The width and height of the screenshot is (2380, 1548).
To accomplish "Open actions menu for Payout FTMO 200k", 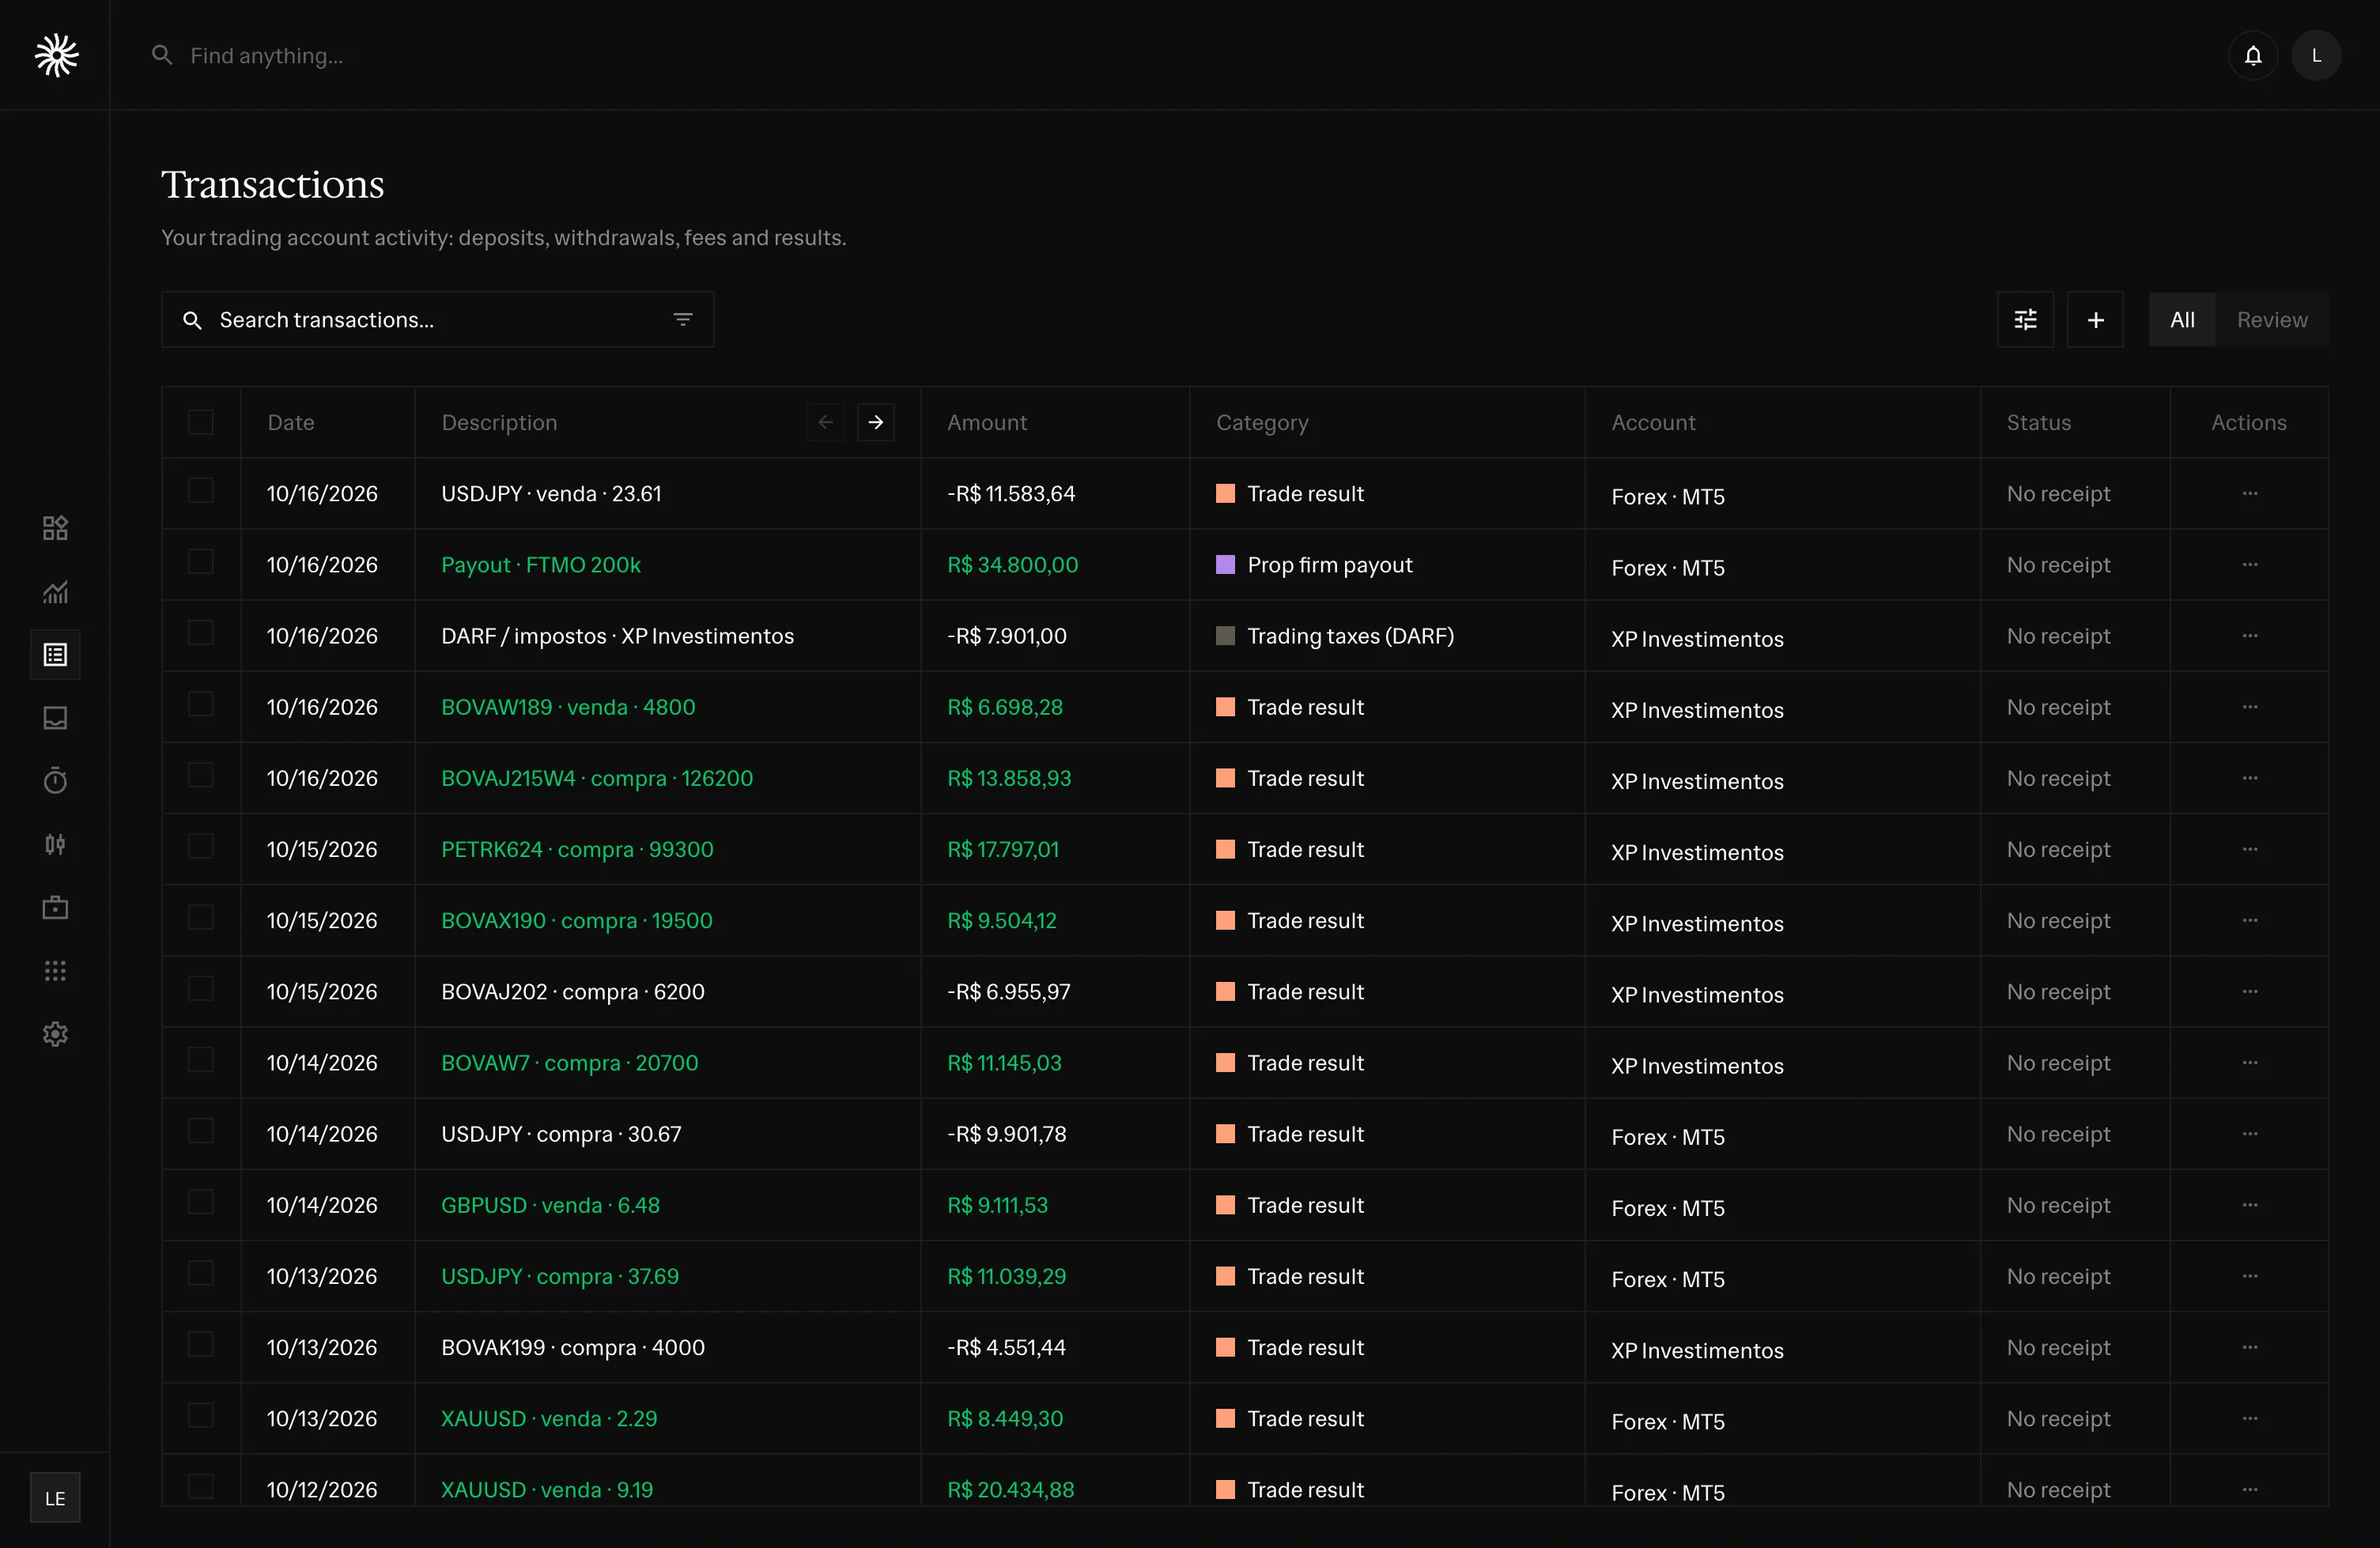I will pos(2249,565).
